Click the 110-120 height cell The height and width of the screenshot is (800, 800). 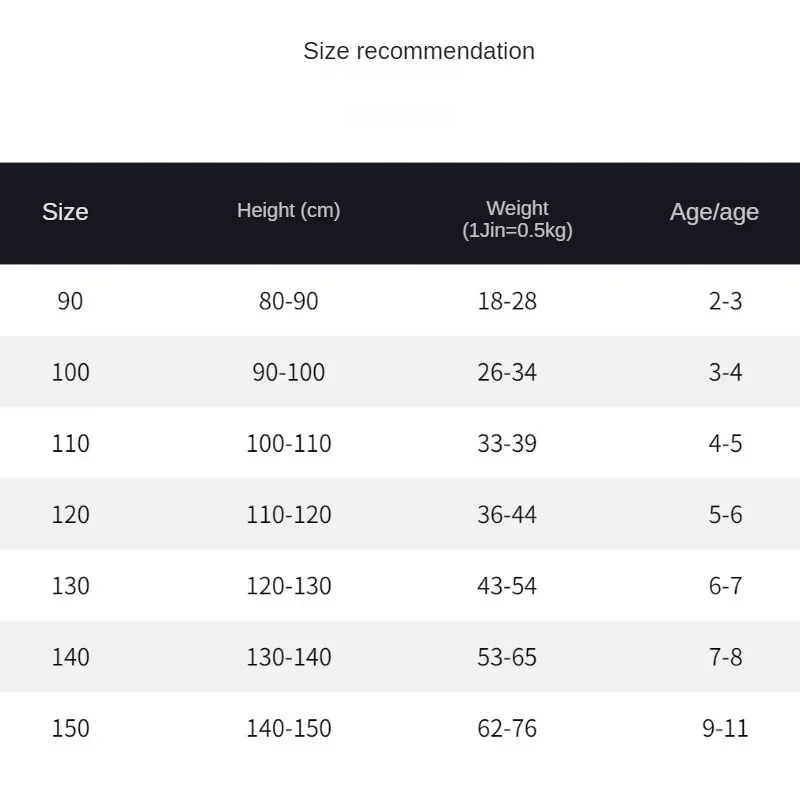coord(288,514)
